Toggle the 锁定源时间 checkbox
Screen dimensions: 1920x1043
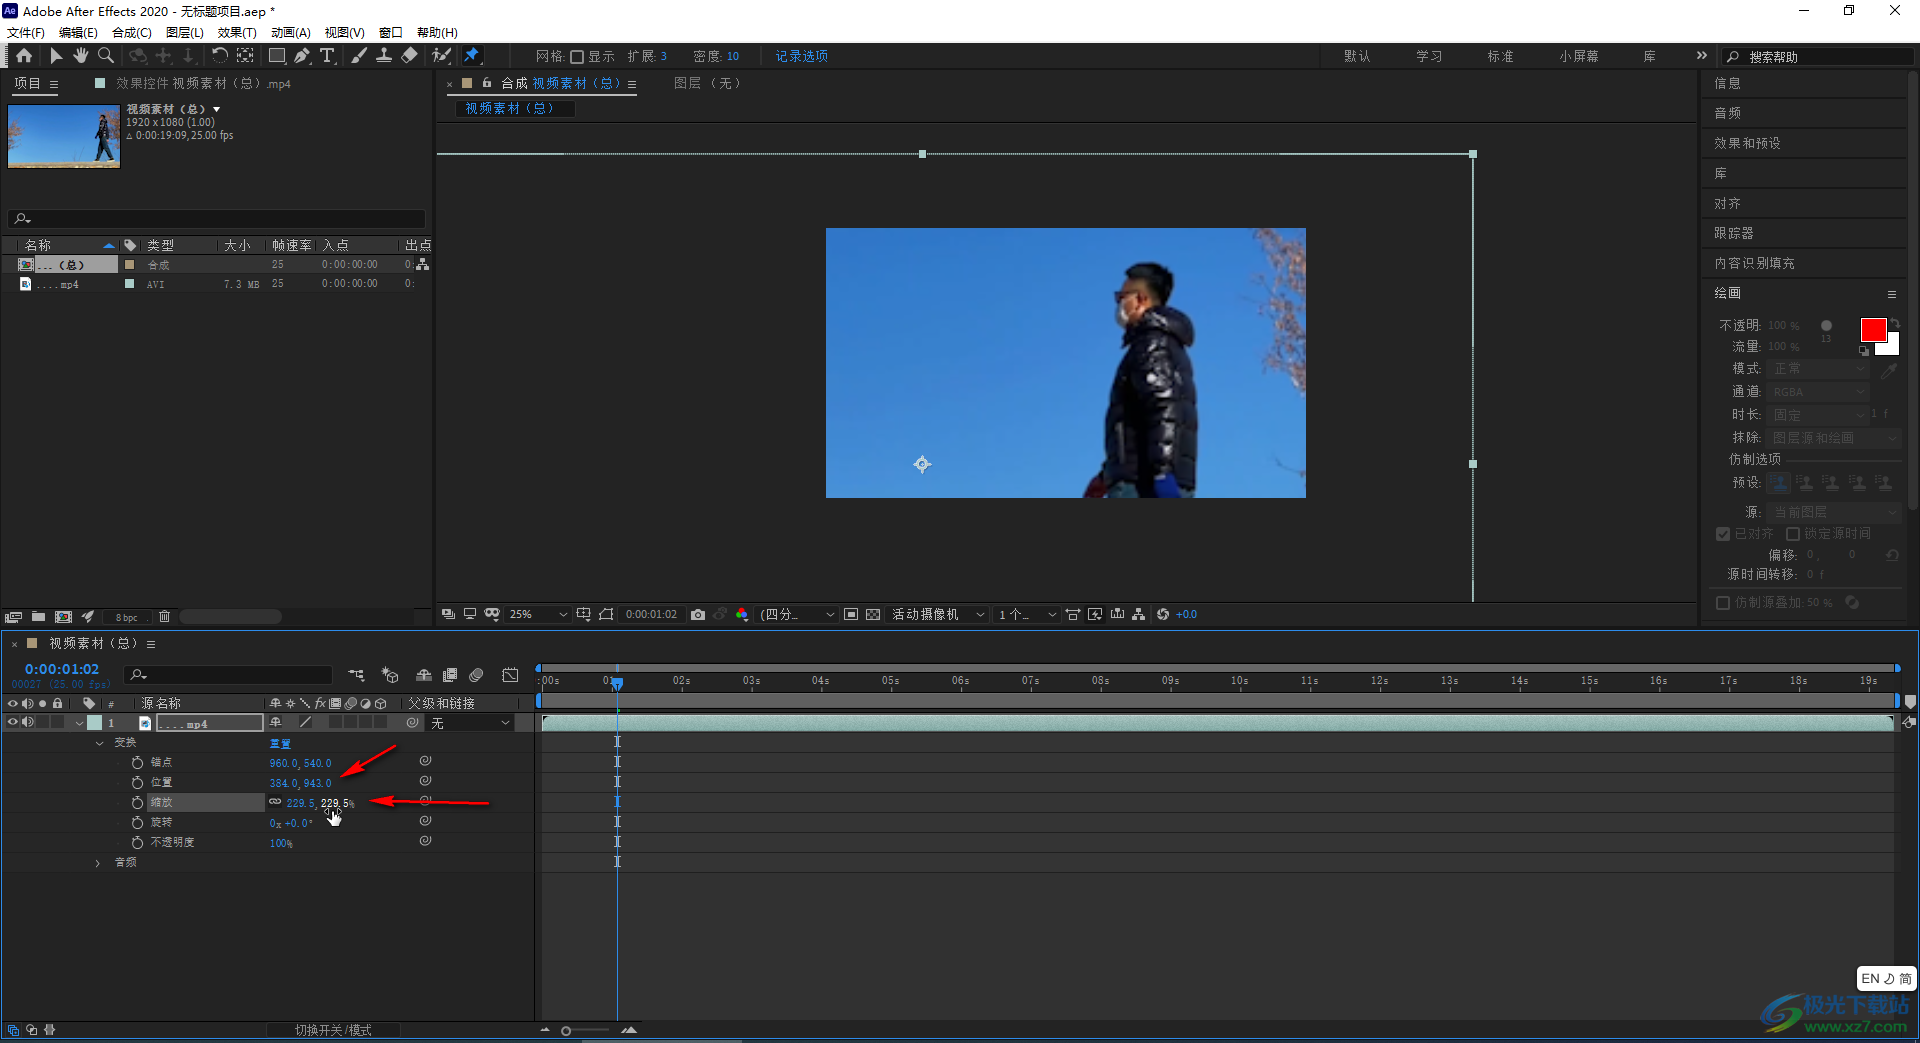tap(1793, 534)
